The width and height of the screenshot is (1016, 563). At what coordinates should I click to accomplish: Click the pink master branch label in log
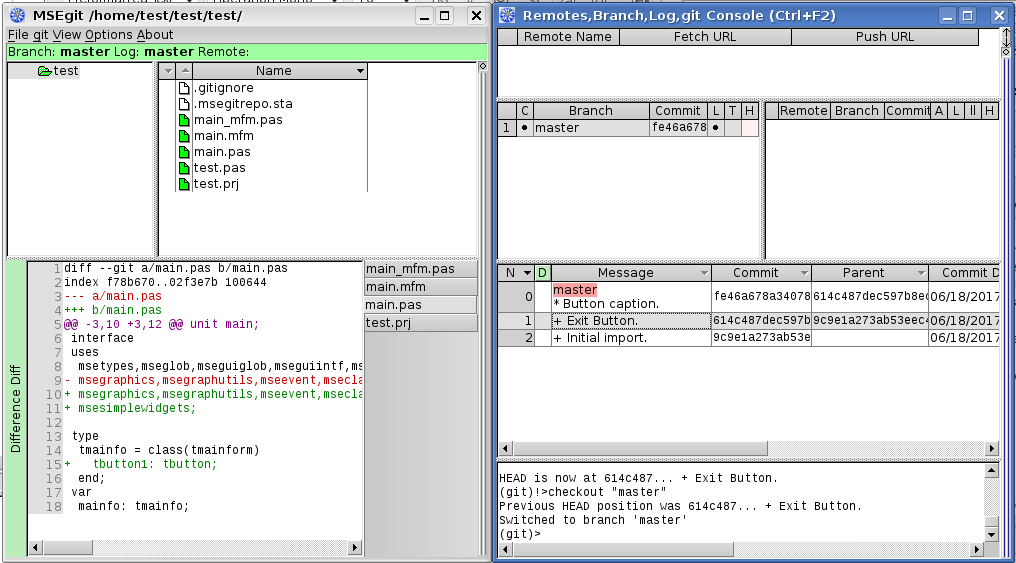[575, 290]
